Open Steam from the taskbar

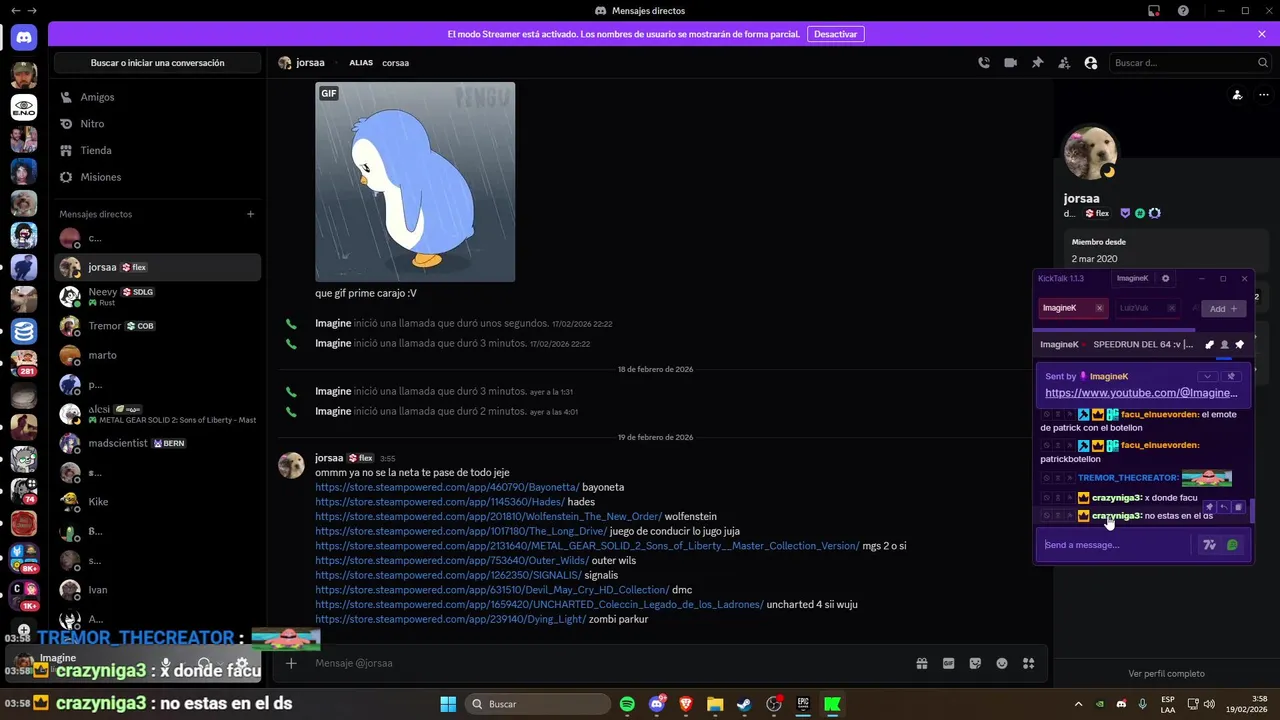coord(744,704)
